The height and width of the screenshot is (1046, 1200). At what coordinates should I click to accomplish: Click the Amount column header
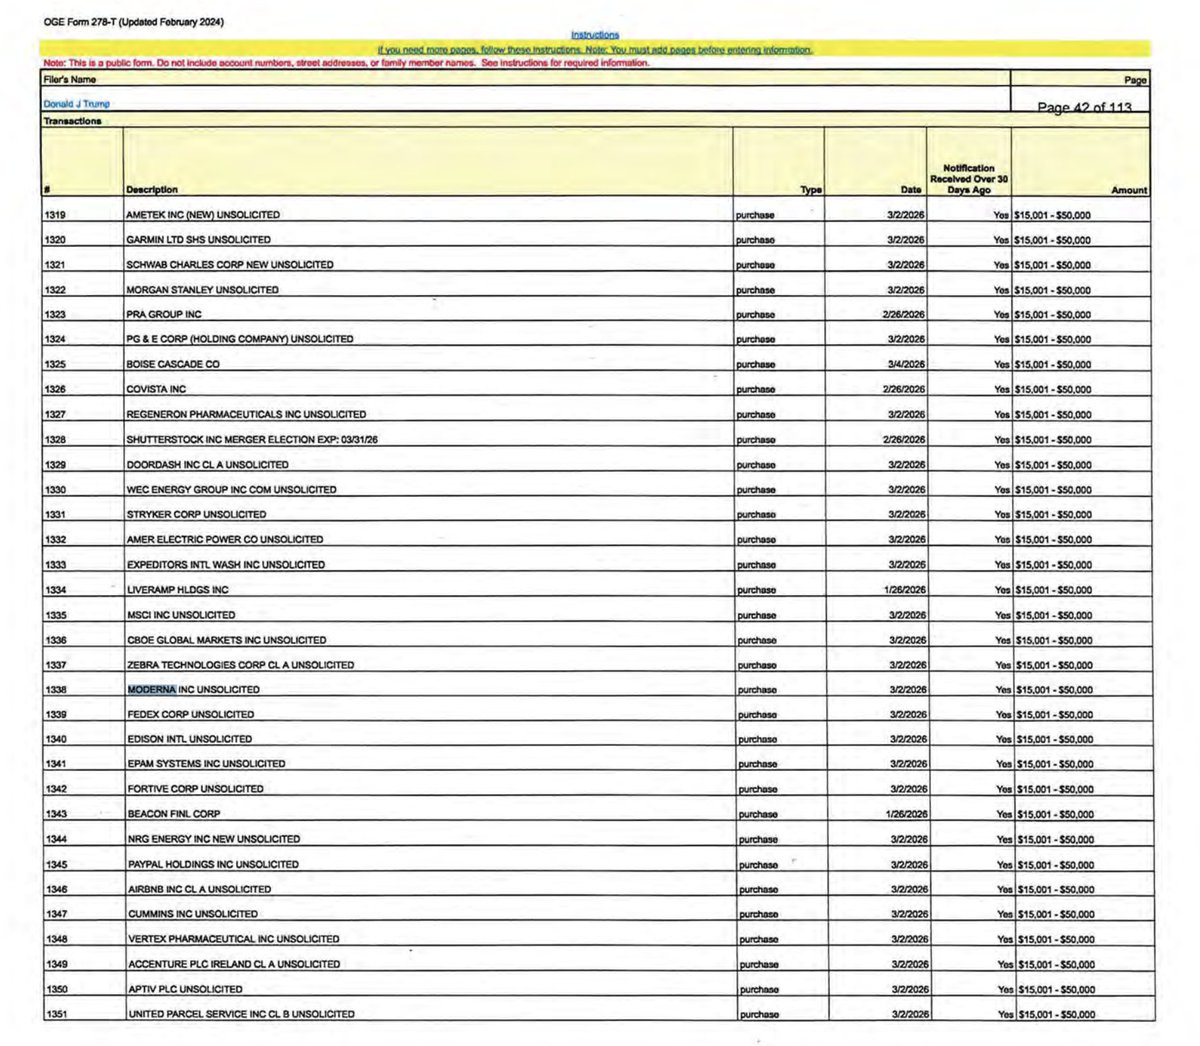(1129, 190)
